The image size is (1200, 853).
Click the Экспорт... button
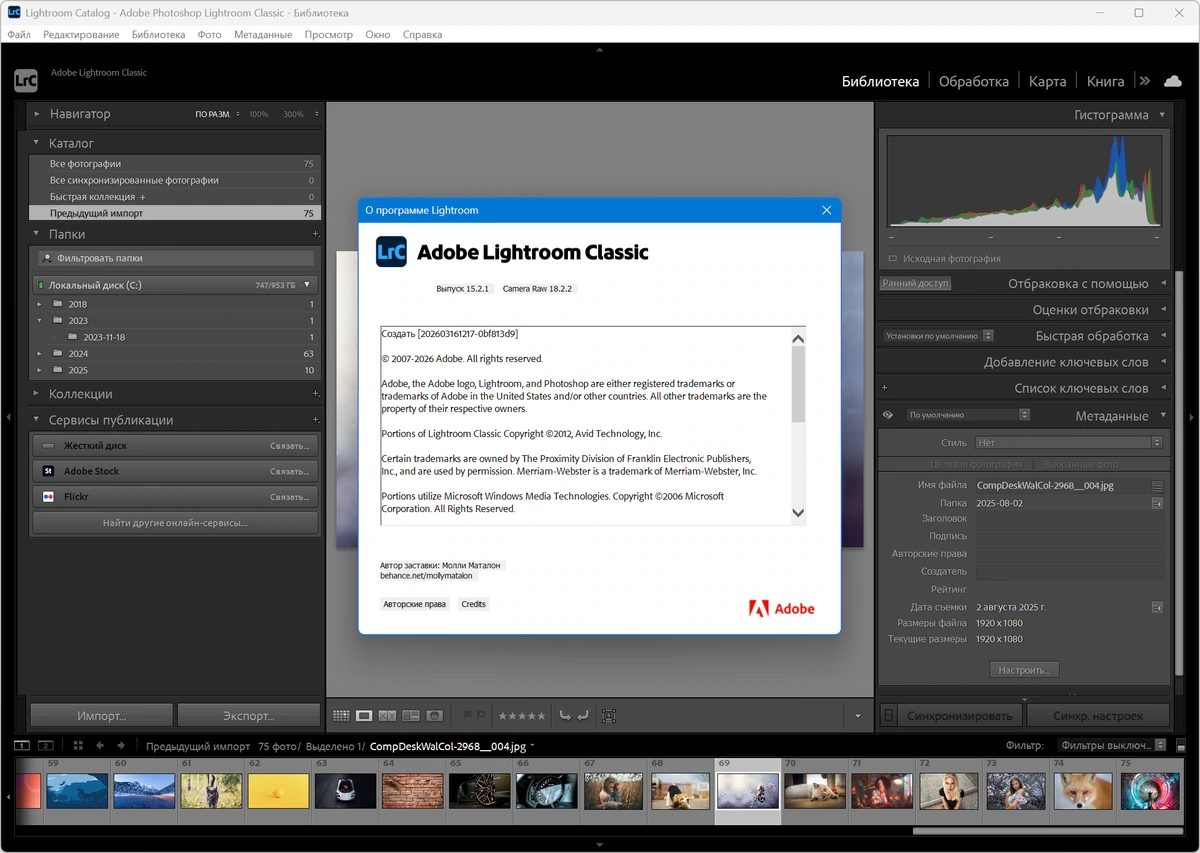point(249,715)
